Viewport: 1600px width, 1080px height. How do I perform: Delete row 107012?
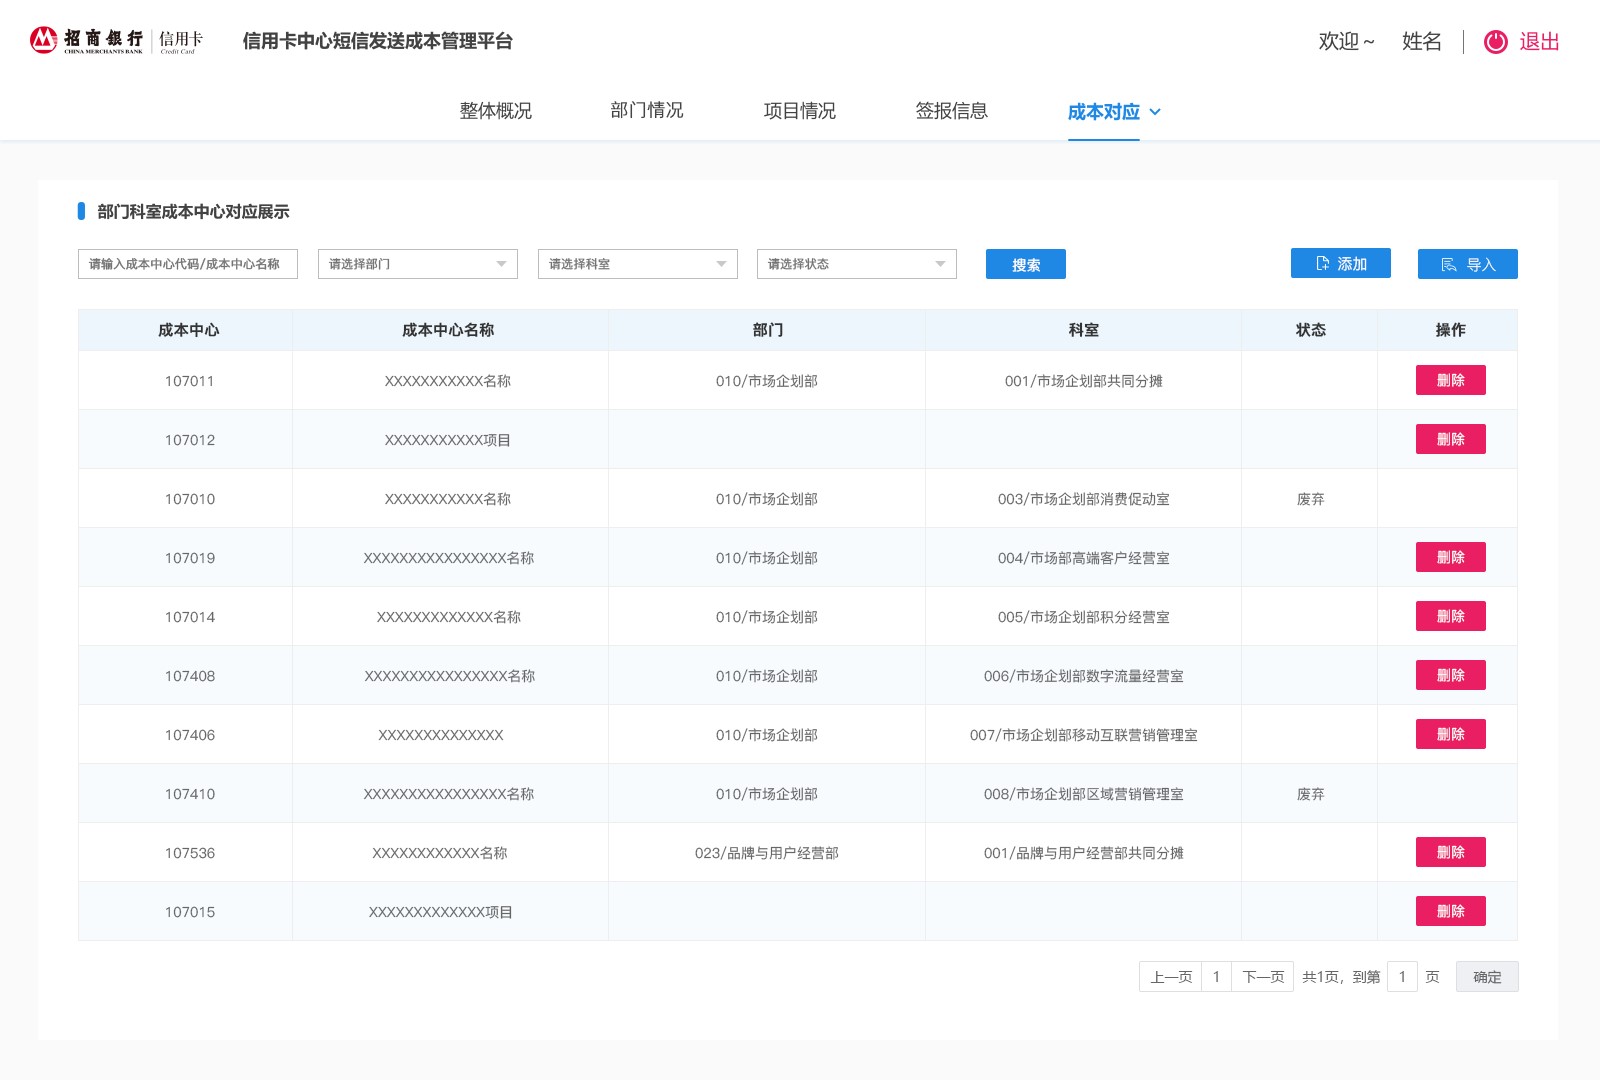tap(1451, 439)
